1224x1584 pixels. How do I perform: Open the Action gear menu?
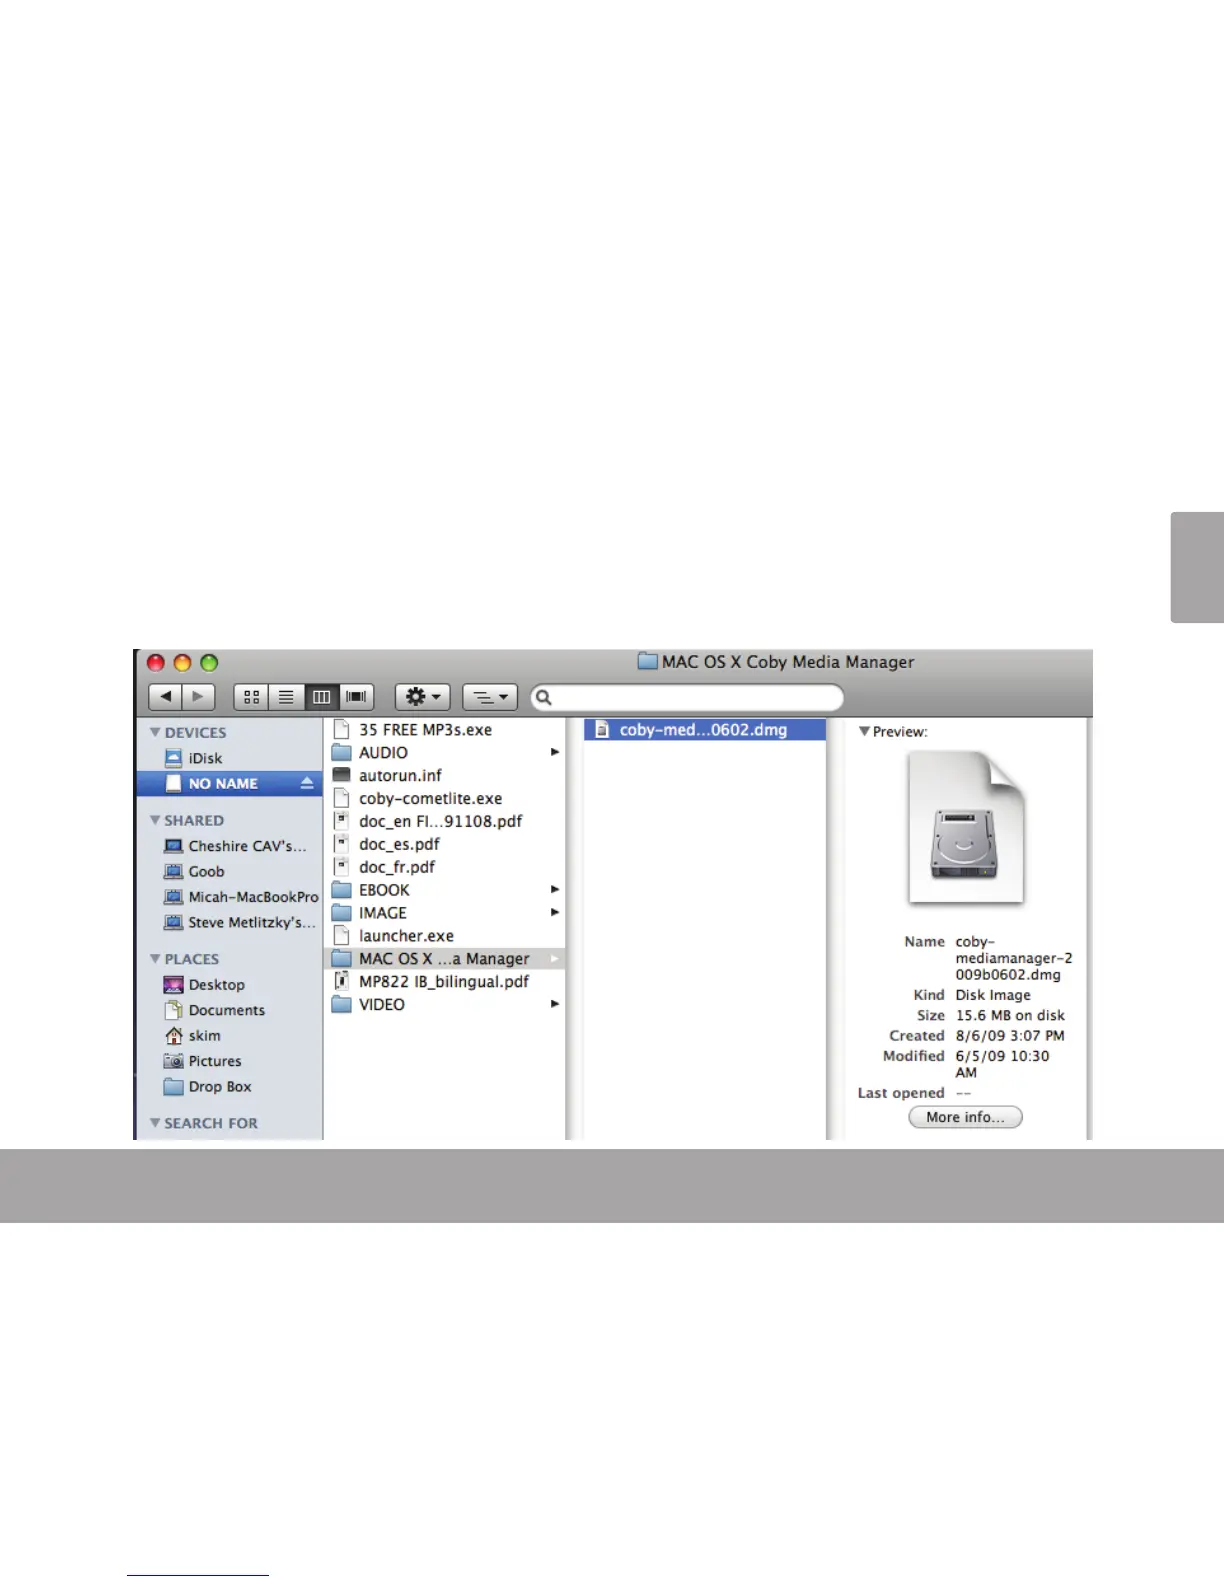pos(423,697)
